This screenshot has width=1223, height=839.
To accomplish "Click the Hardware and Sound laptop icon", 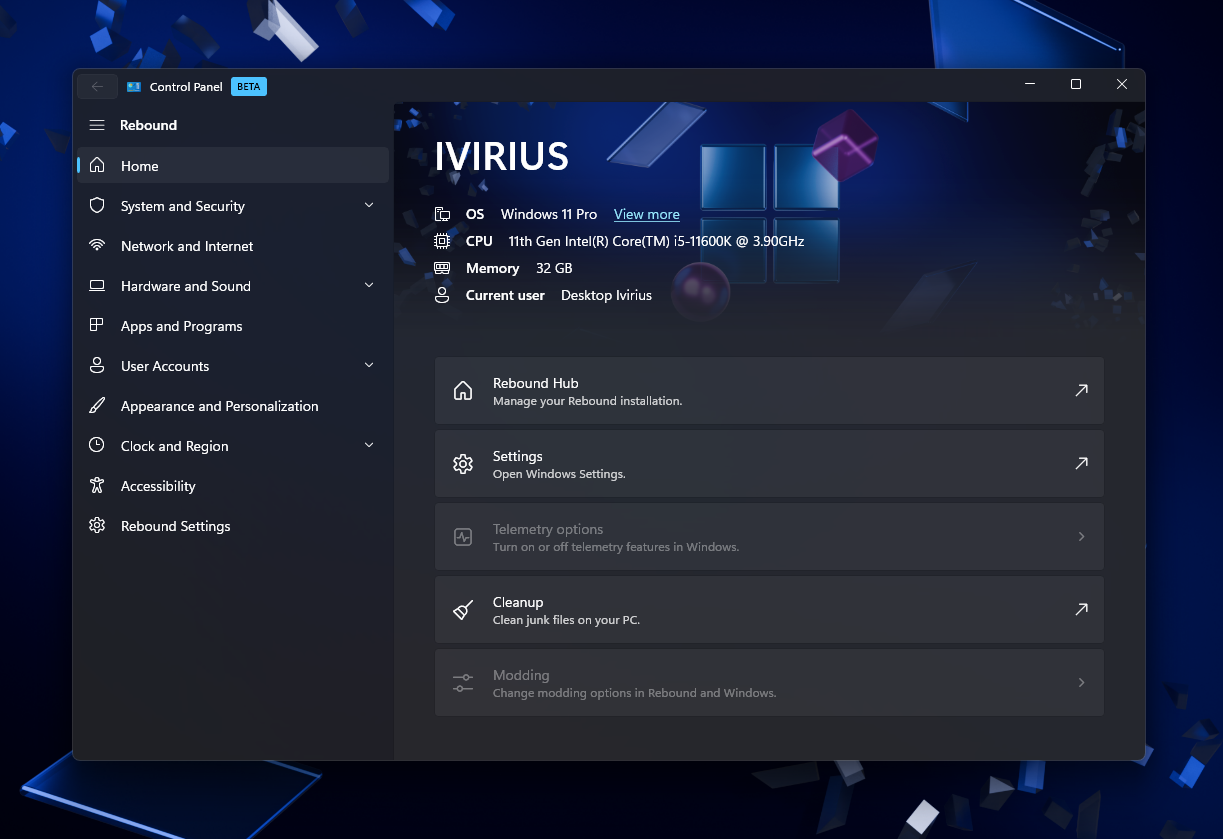I will click(97, 286).
